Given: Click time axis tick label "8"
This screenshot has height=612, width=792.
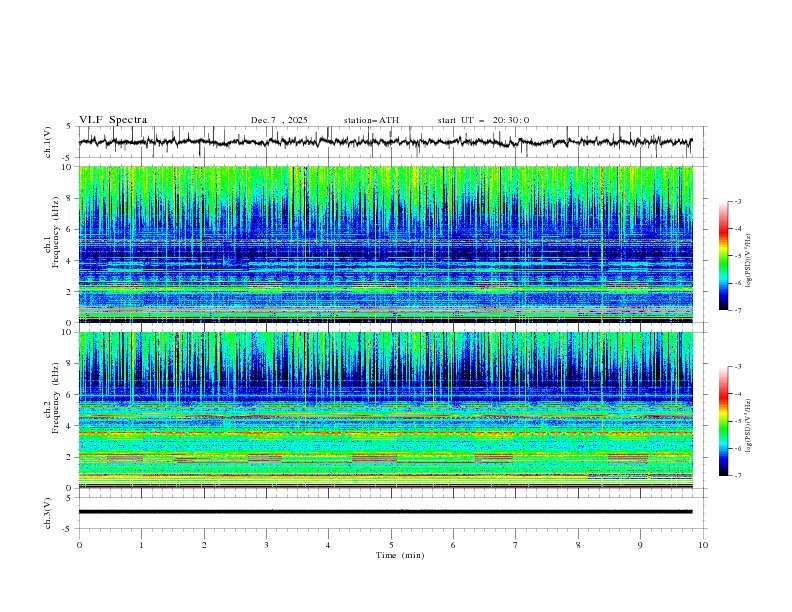Looking at the screenshot, I should 578,545.
